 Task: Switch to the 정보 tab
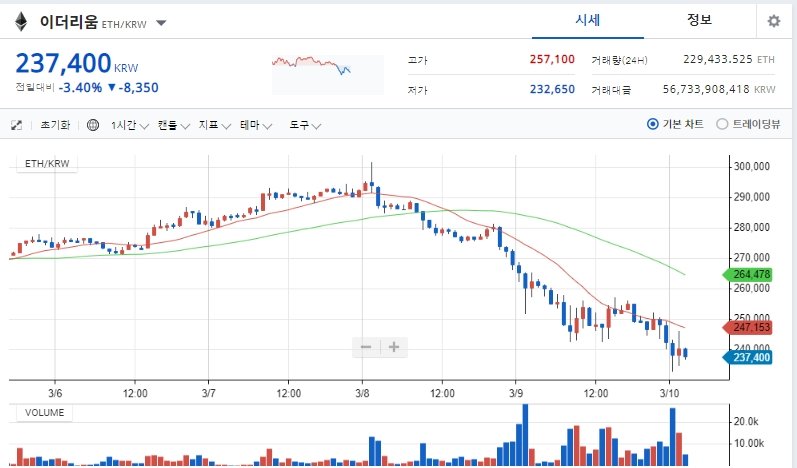click(x=699, y=20)
